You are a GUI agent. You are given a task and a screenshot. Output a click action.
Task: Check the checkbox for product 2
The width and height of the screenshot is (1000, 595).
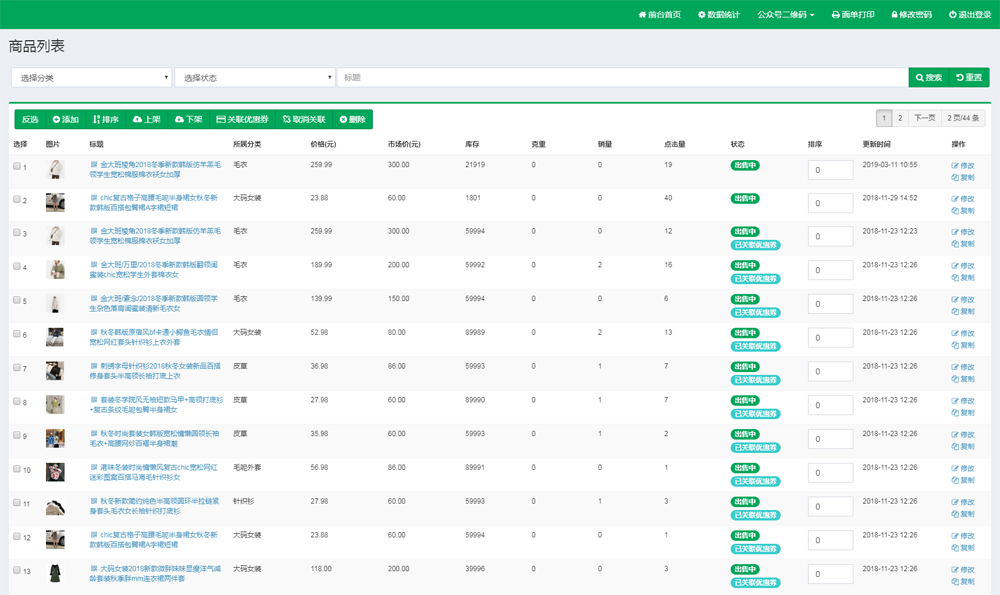click(17, 199)
